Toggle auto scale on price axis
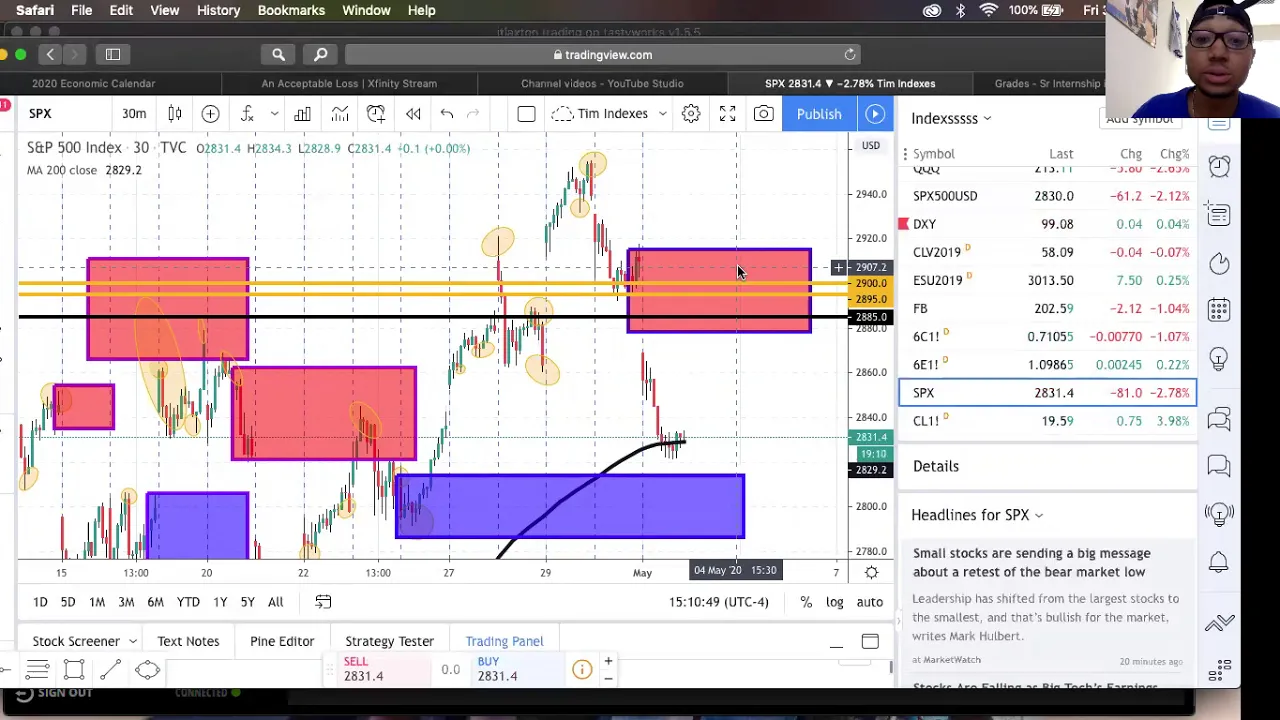Image resolution: width=1280 pixels, height=720 pixels. (869, 602)
